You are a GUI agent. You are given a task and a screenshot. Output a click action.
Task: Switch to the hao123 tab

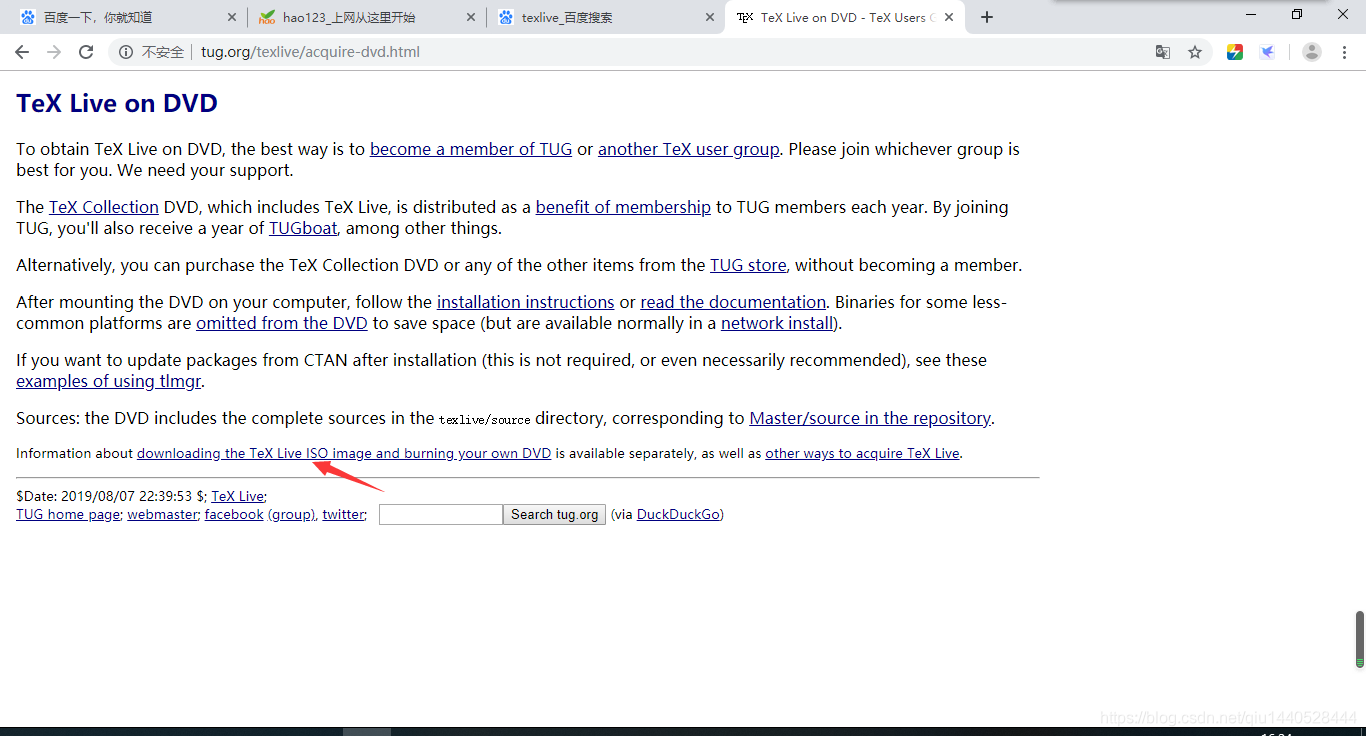(366, 17)
